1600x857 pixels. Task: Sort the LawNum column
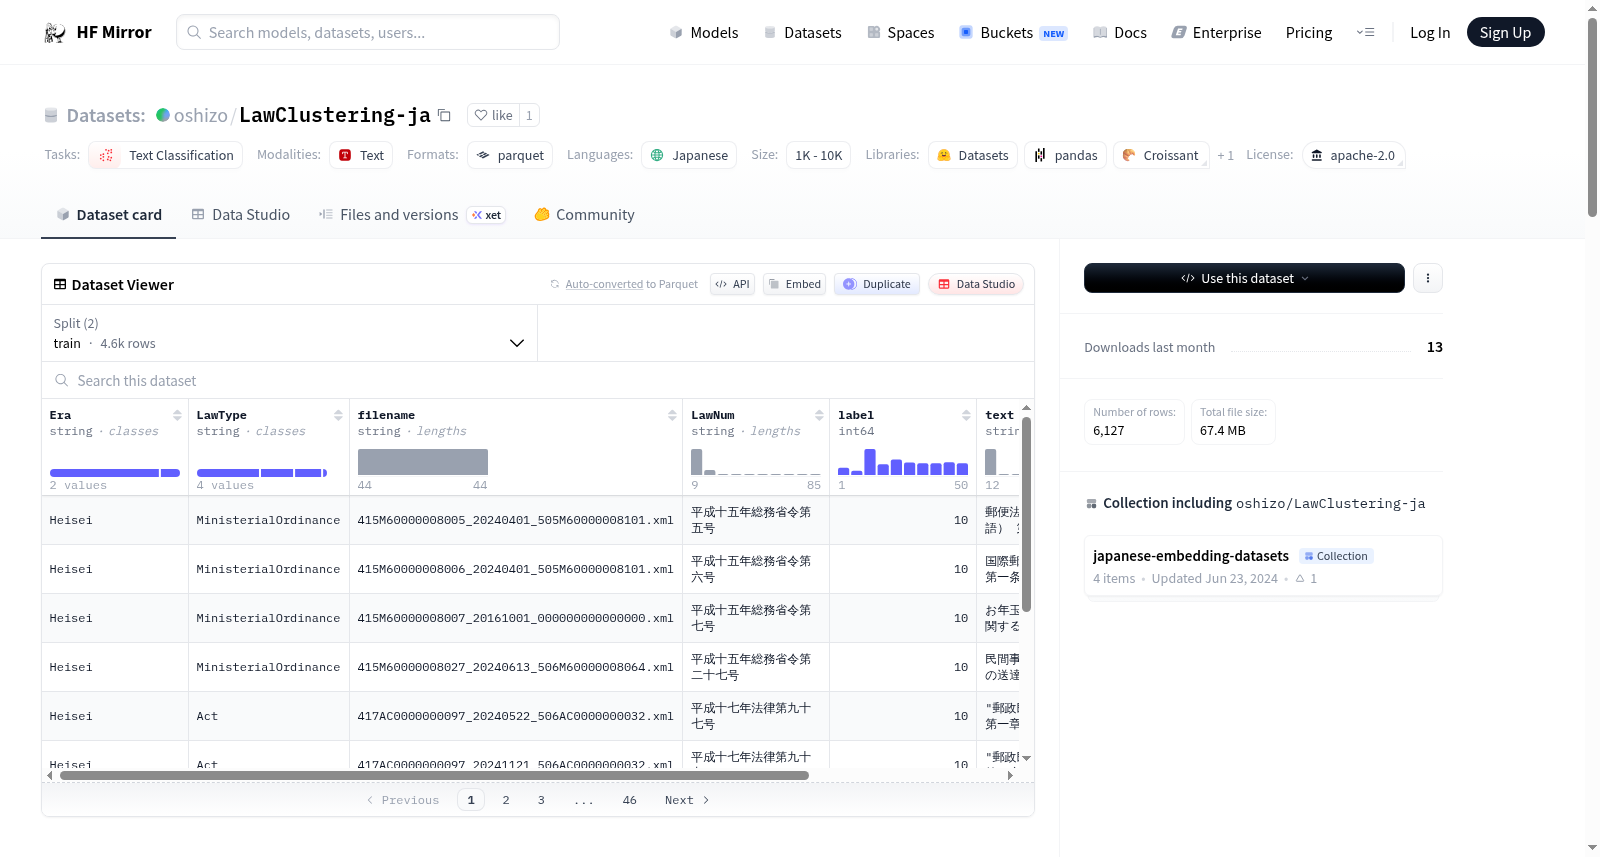pyautogui.click(x=819, y=416)
